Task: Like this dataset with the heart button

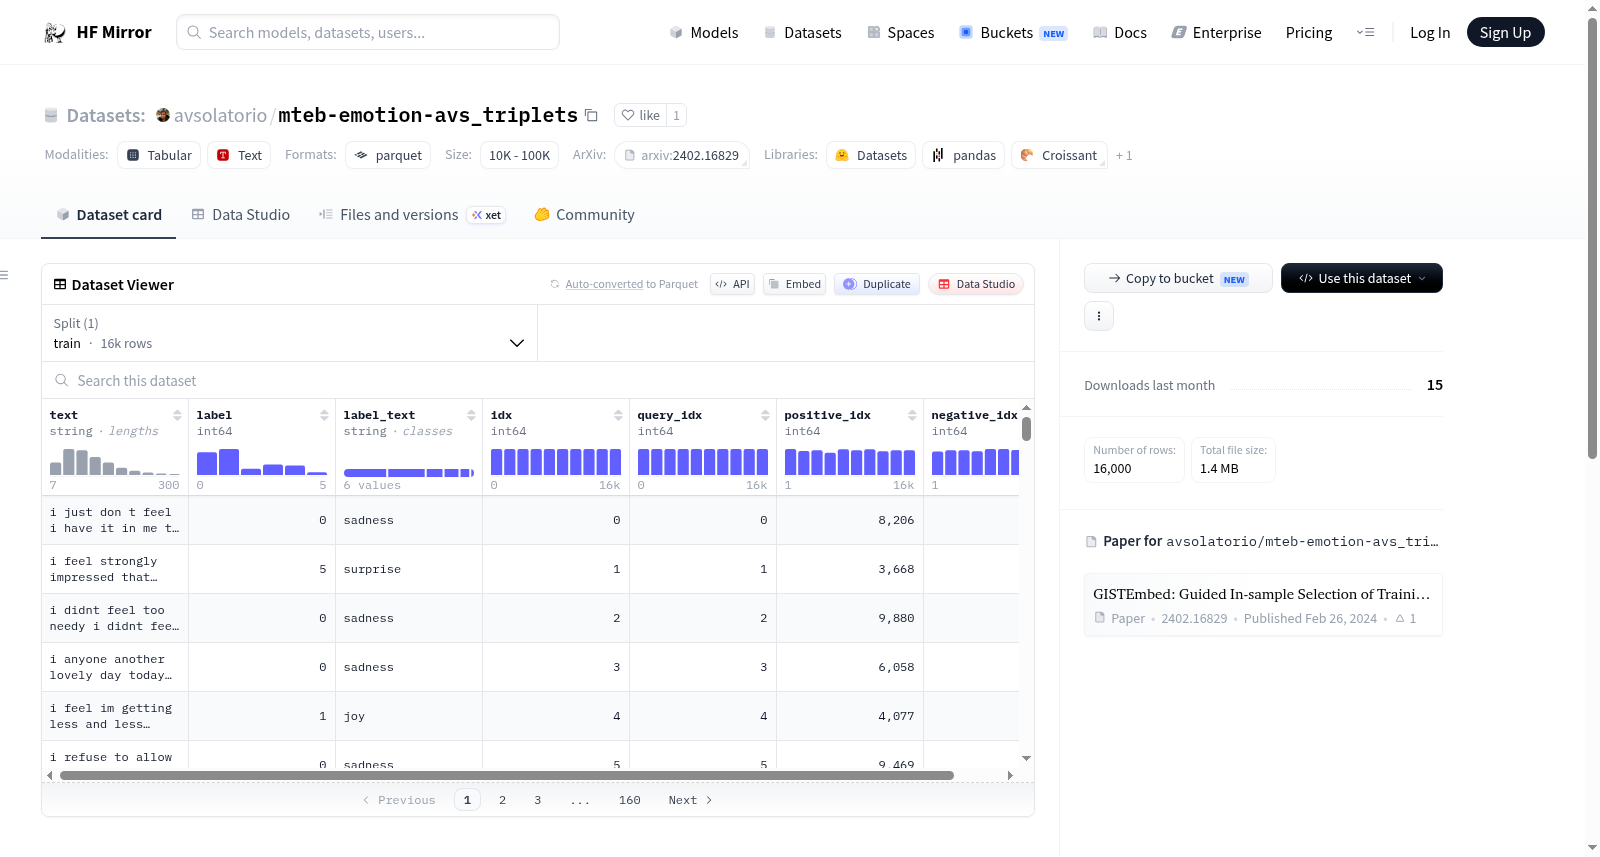Action: click(640, 115)
